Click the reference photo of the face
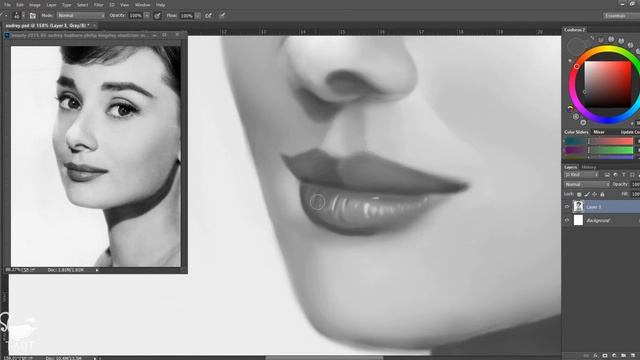 pyautogui.click(x=96, y=156)
